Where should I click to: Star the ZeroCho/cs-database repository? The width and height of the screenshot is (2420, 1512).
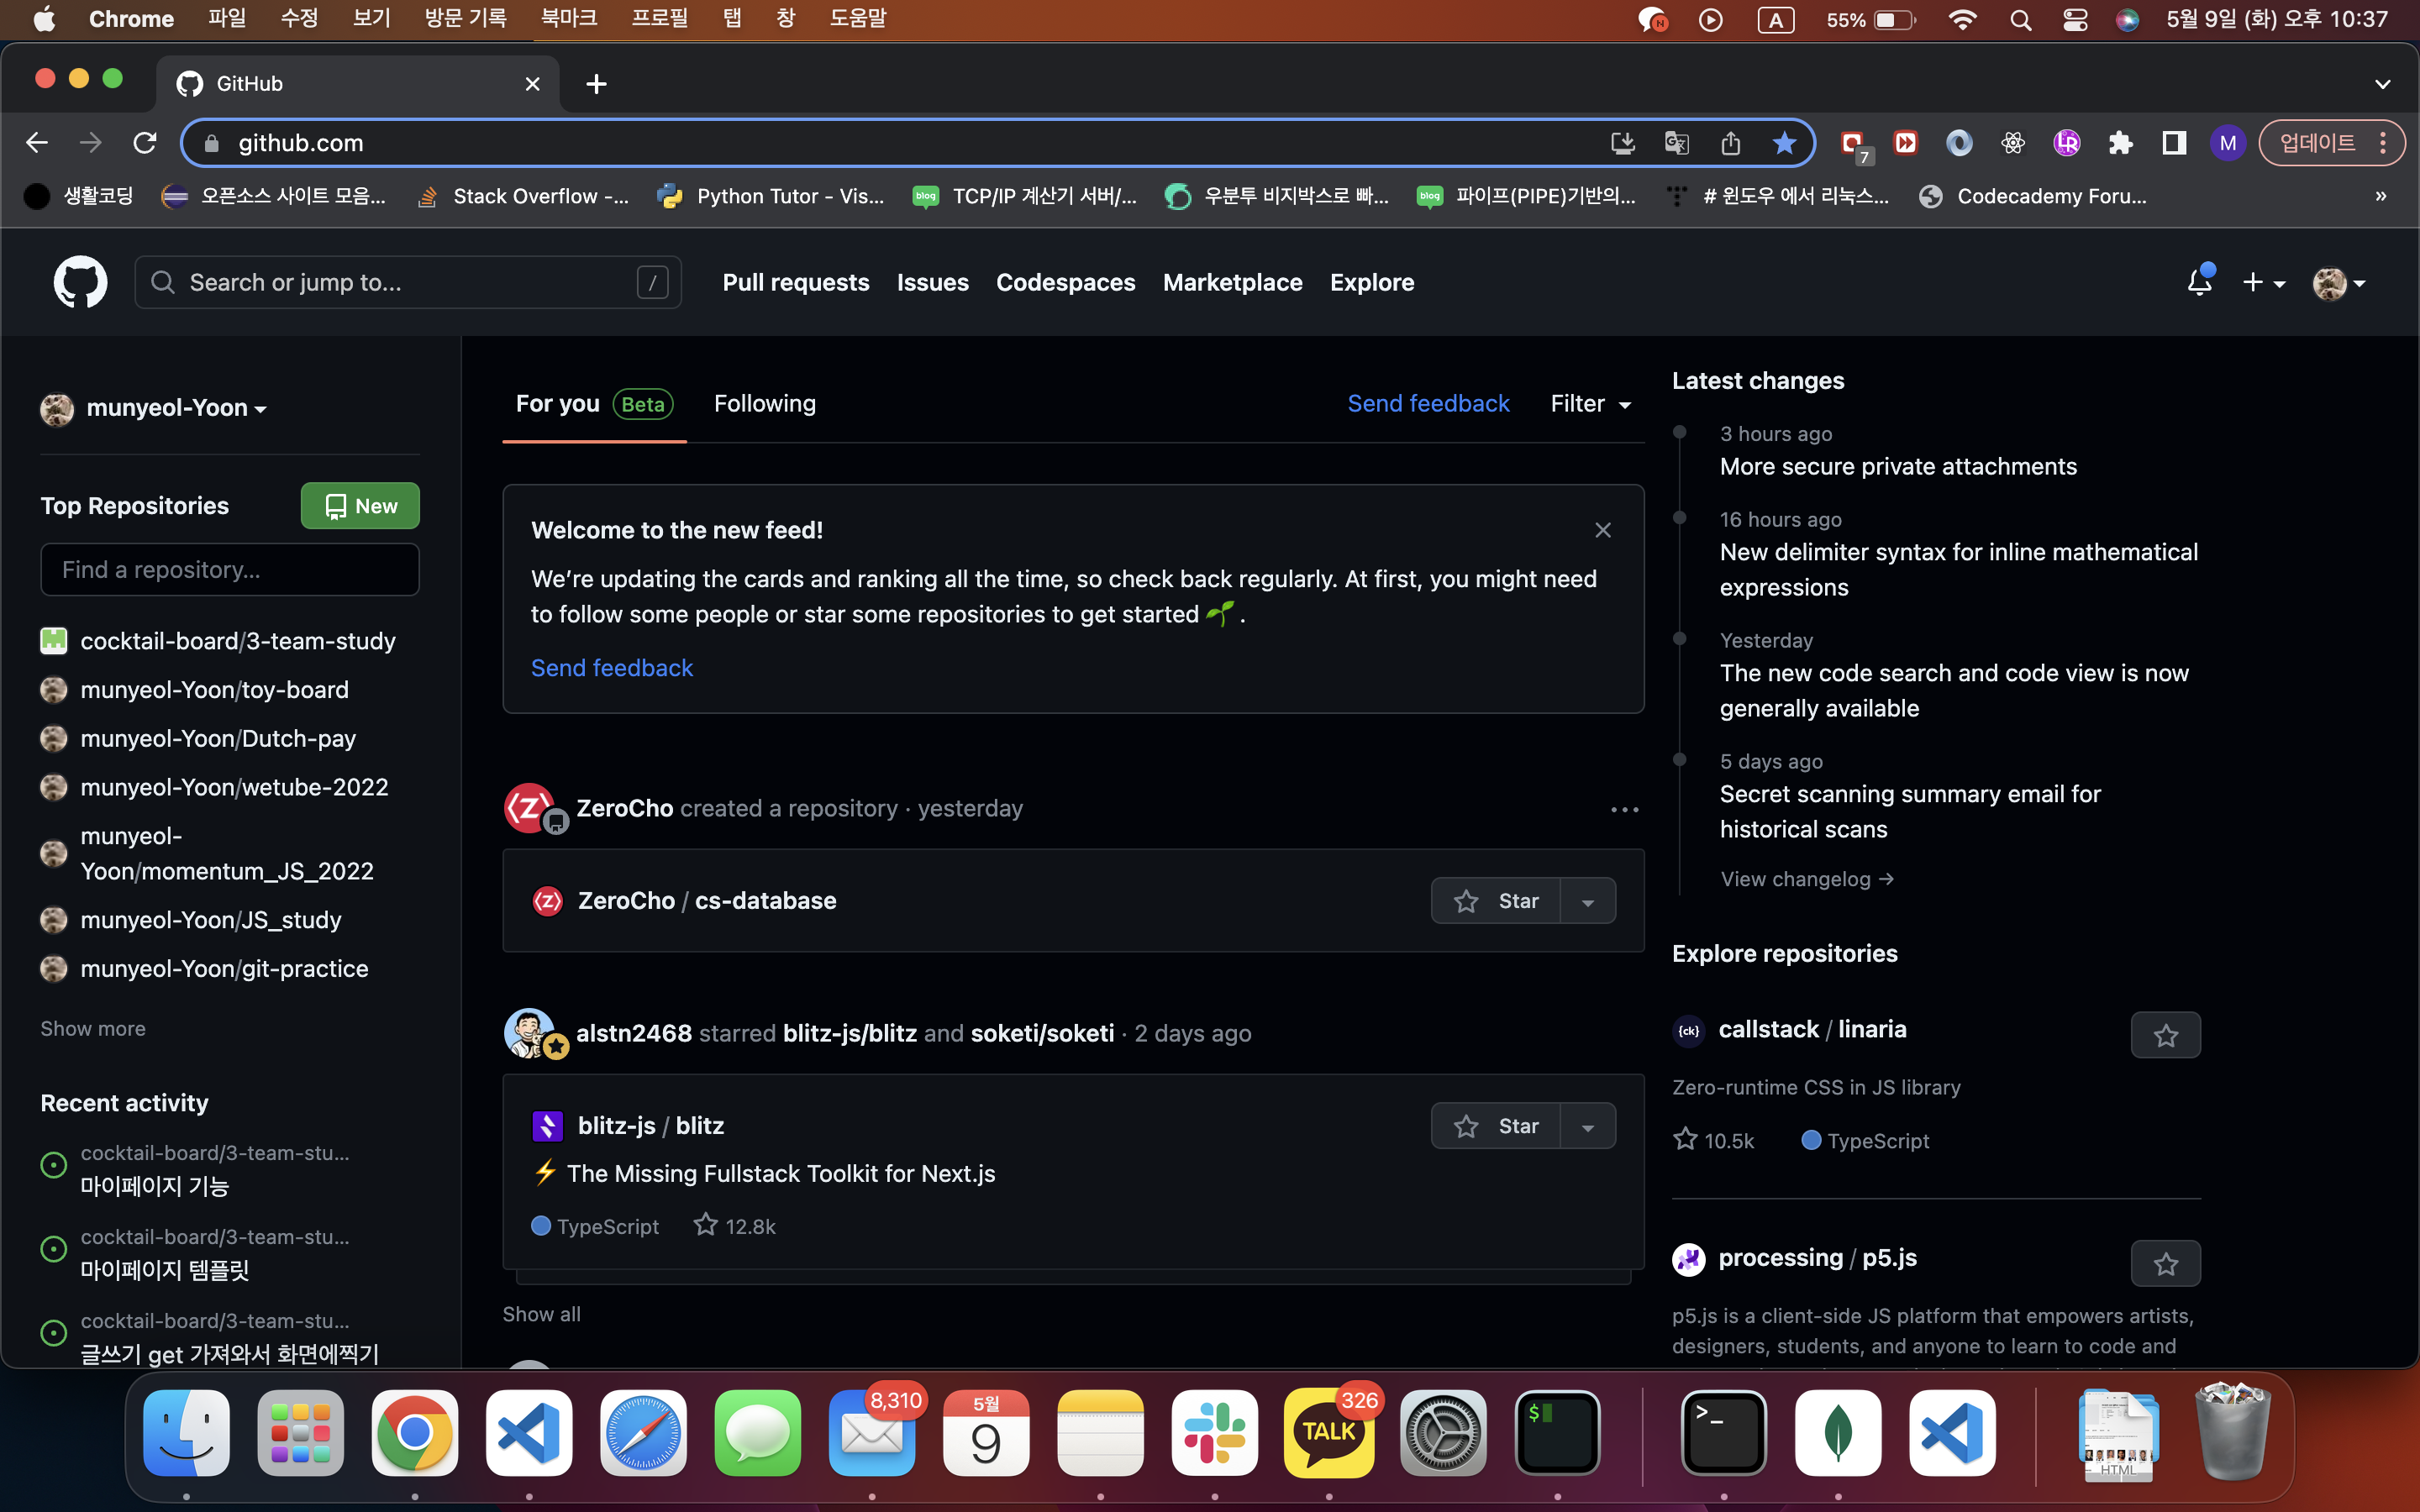[x=1496, y=901]
